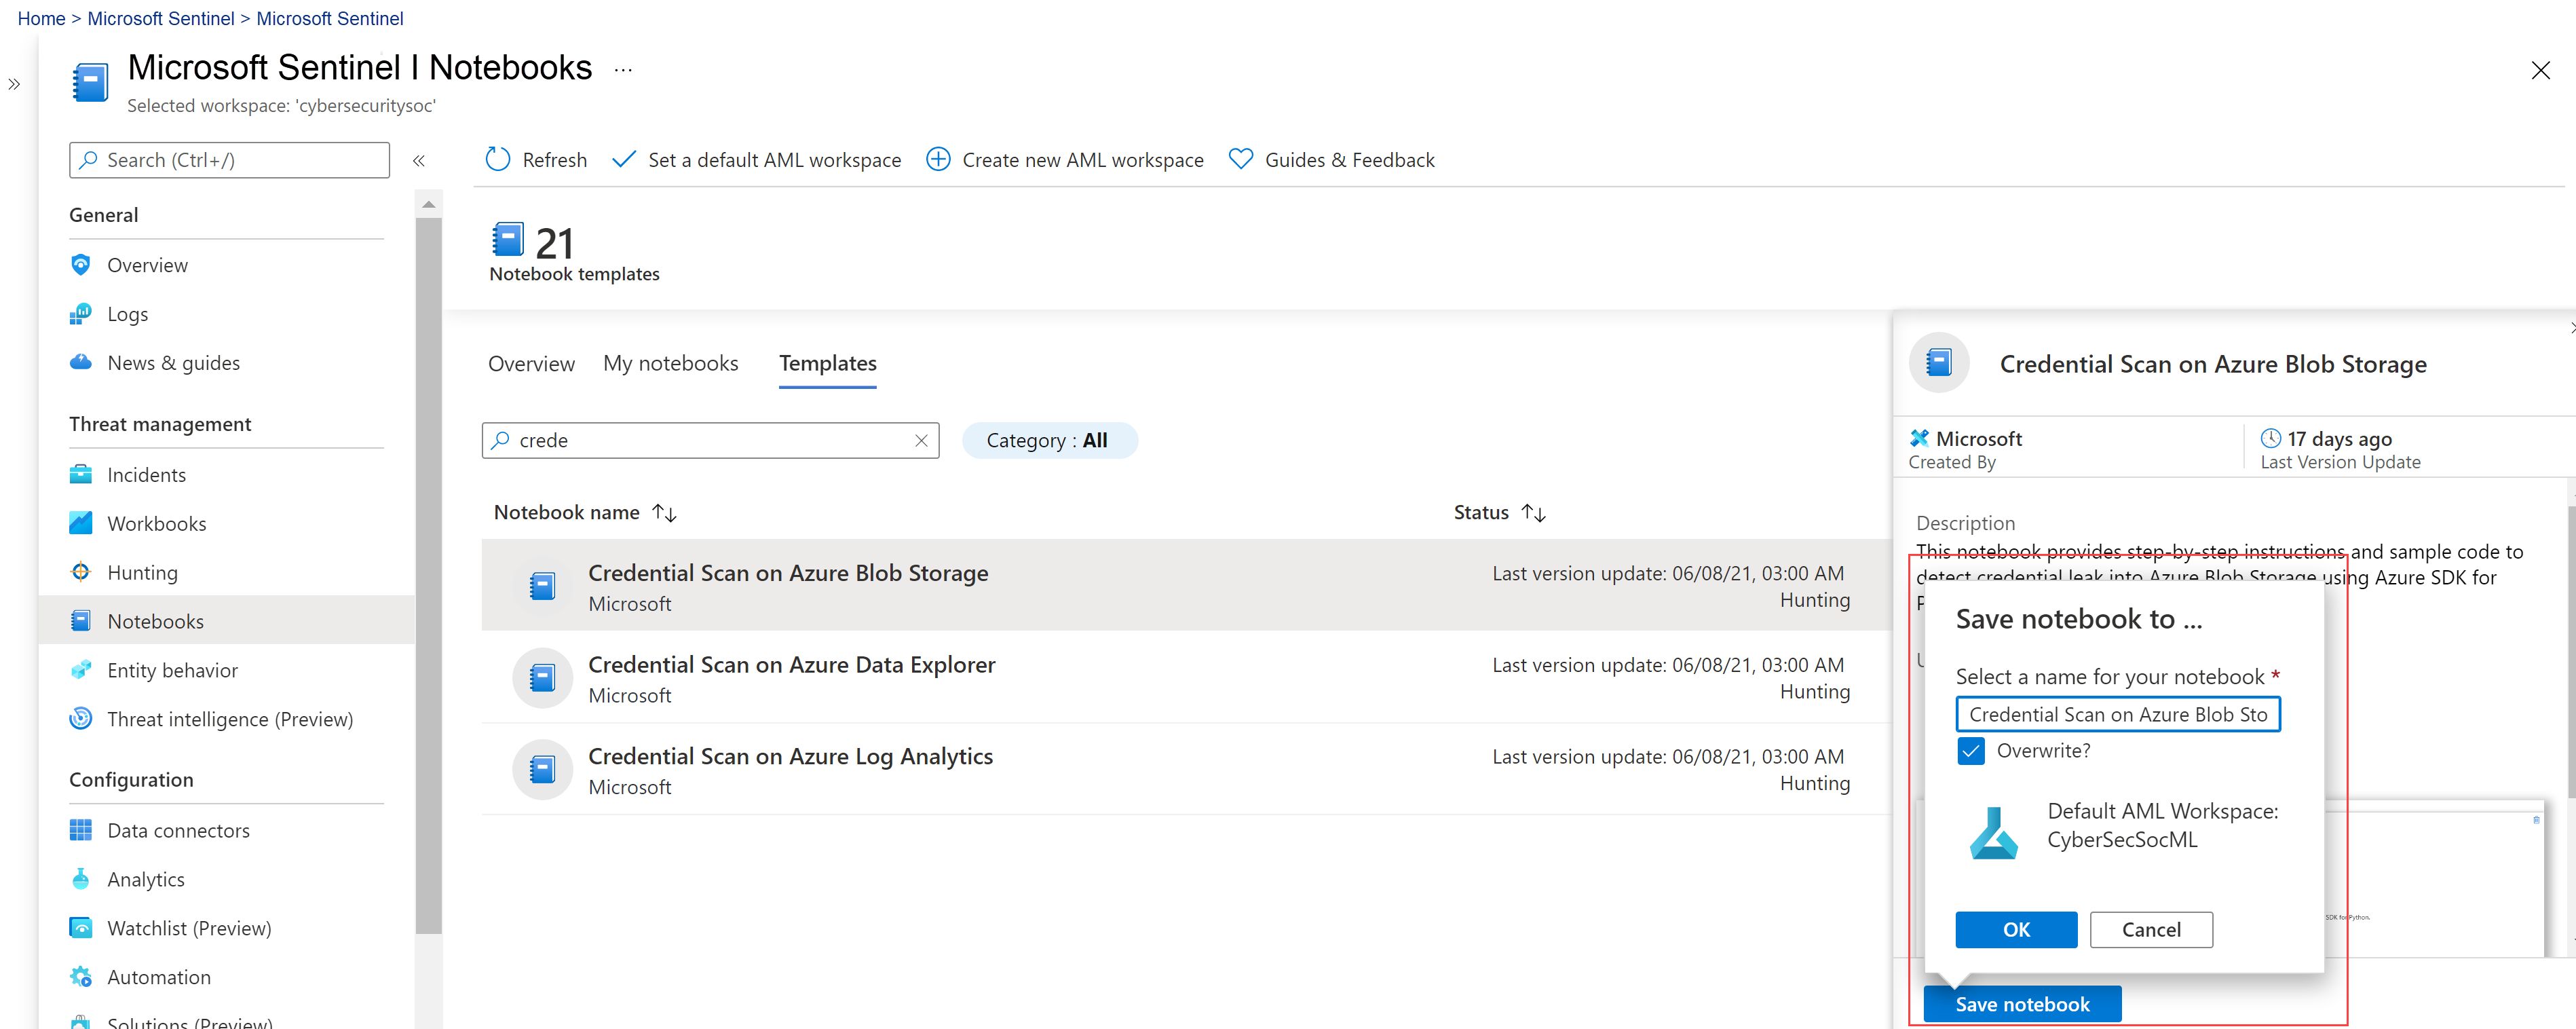The height and width of the screenshot is (1029, 2576).
Task: Switch to the Templates tab
Action: click(828, 363)
